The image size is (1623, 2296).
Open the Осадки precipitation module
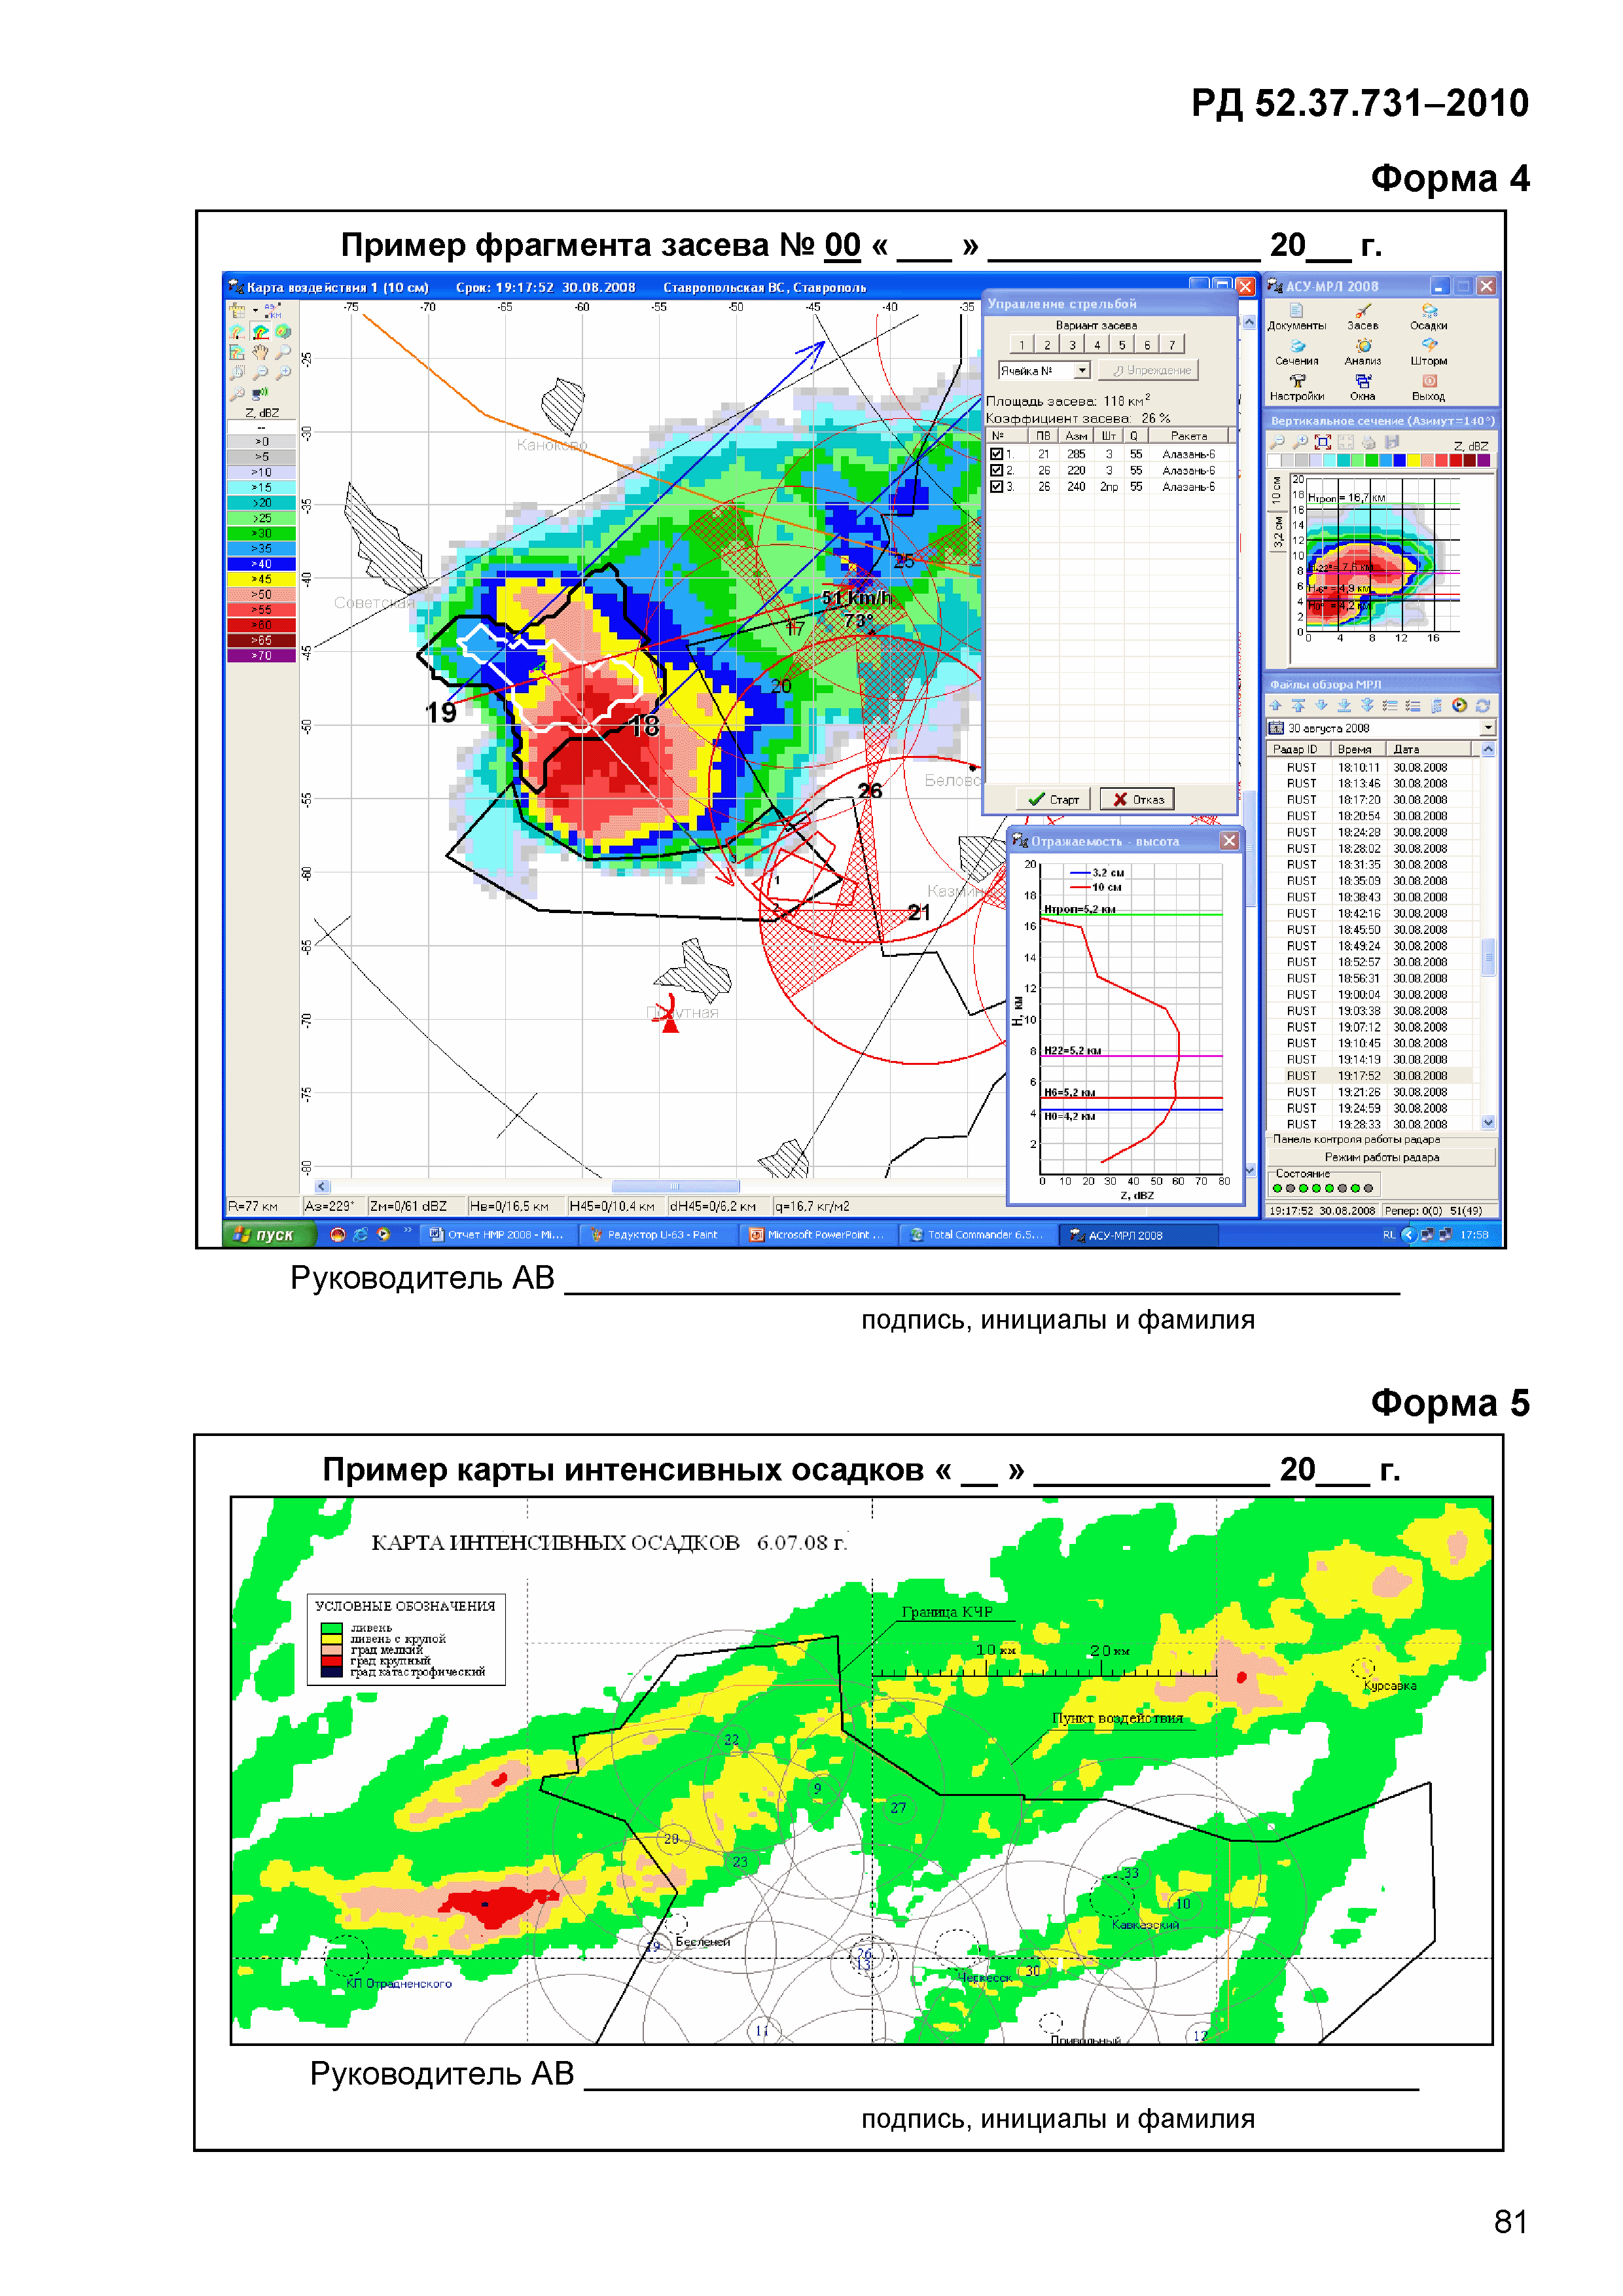click(1428, 317)
